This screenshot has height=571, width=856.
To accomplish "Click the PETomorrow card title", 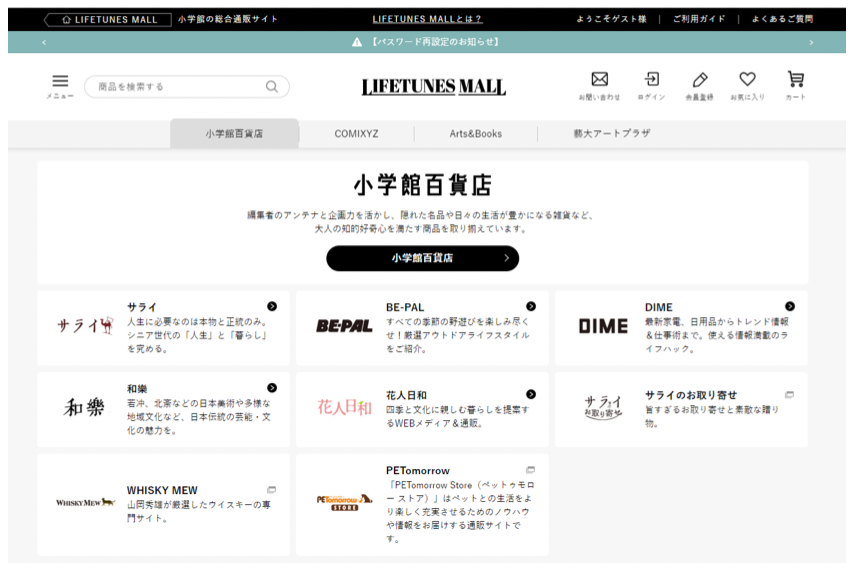I will tap(418, 471).
